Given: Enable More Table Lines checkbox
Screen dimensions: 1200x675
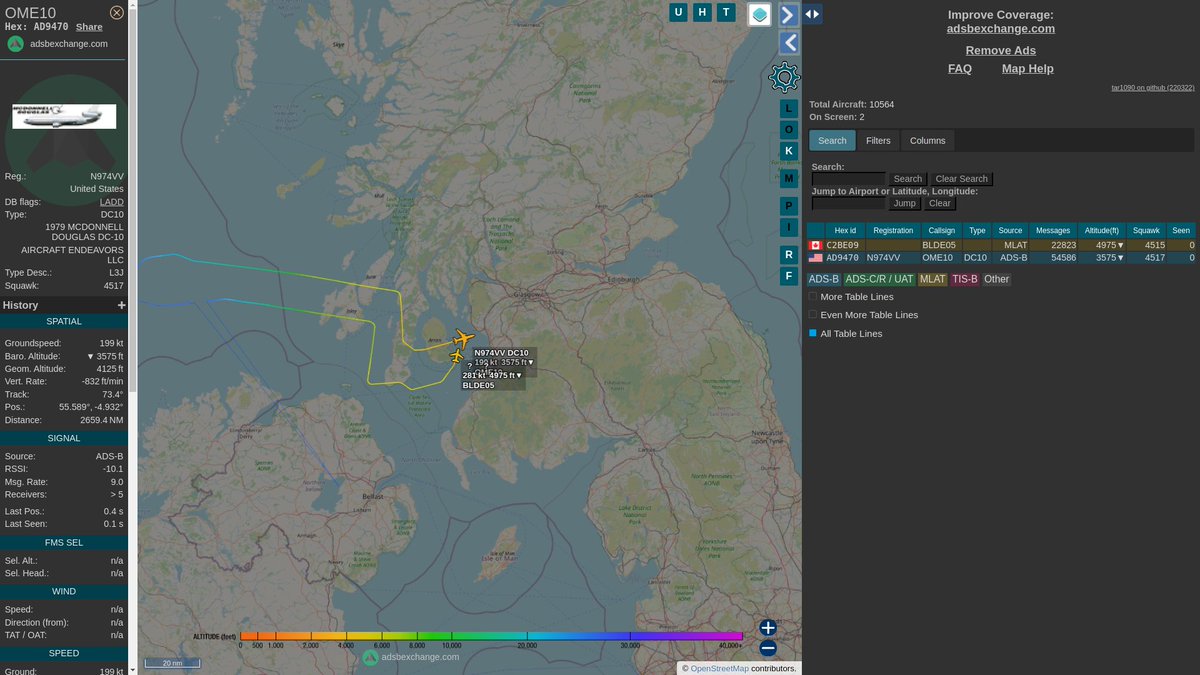Looking at the screenshot, I should pos(813,297).
